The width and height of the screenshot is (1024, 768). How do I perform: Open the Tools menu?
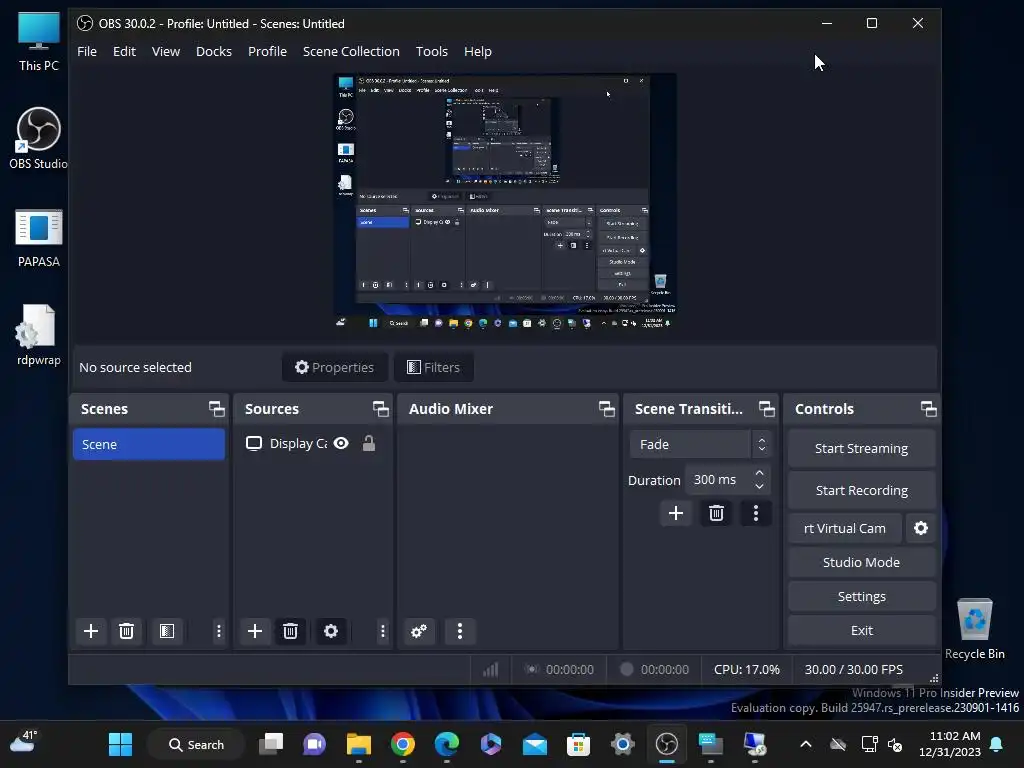coord(432,52)
